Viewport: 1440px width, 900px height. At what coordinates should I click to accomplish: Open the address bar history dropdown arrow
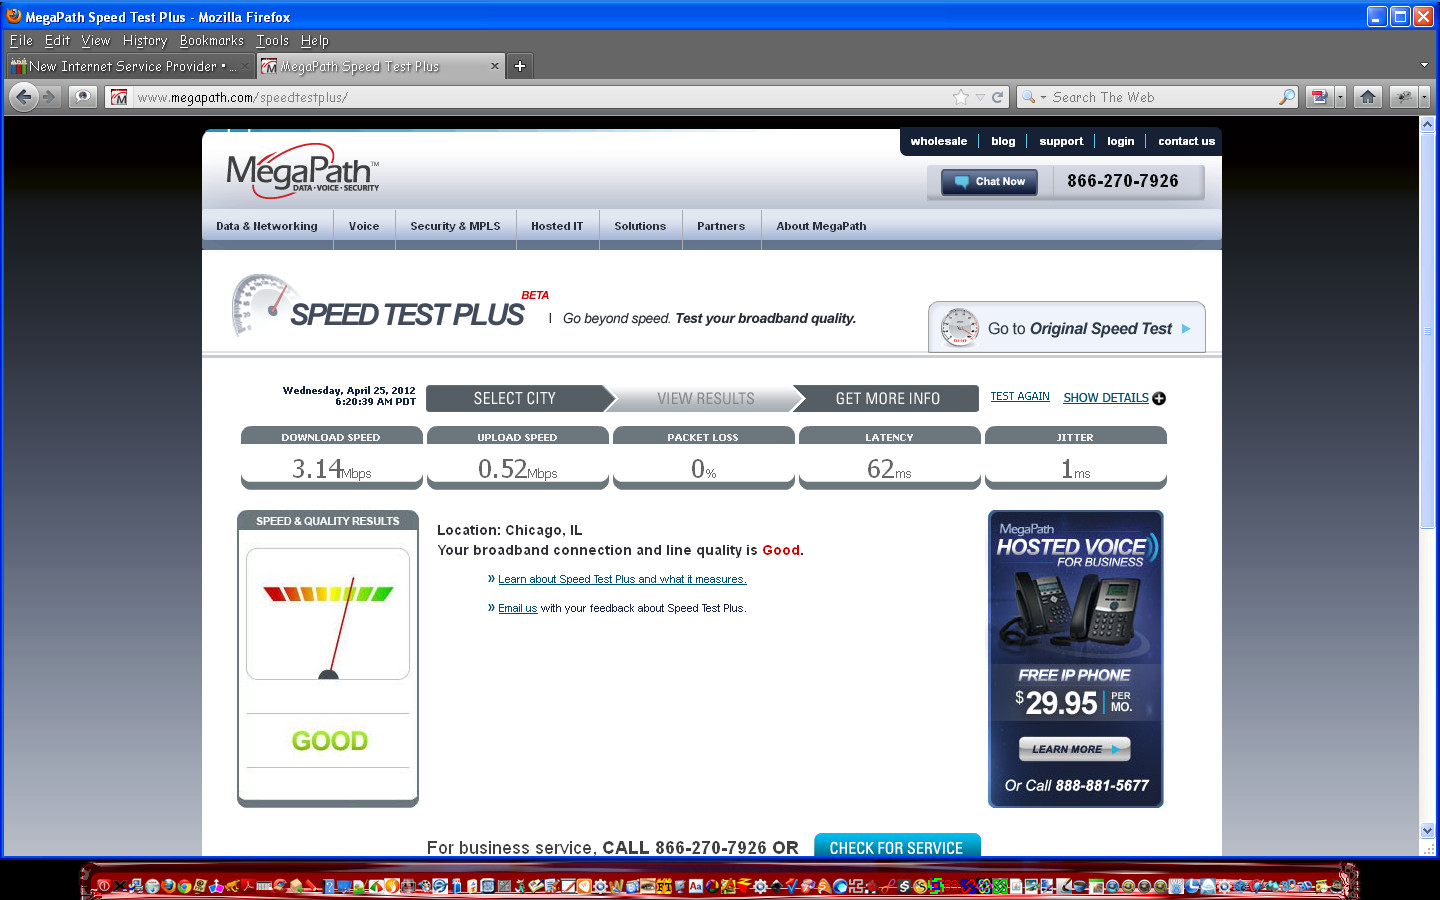[980, 97]
